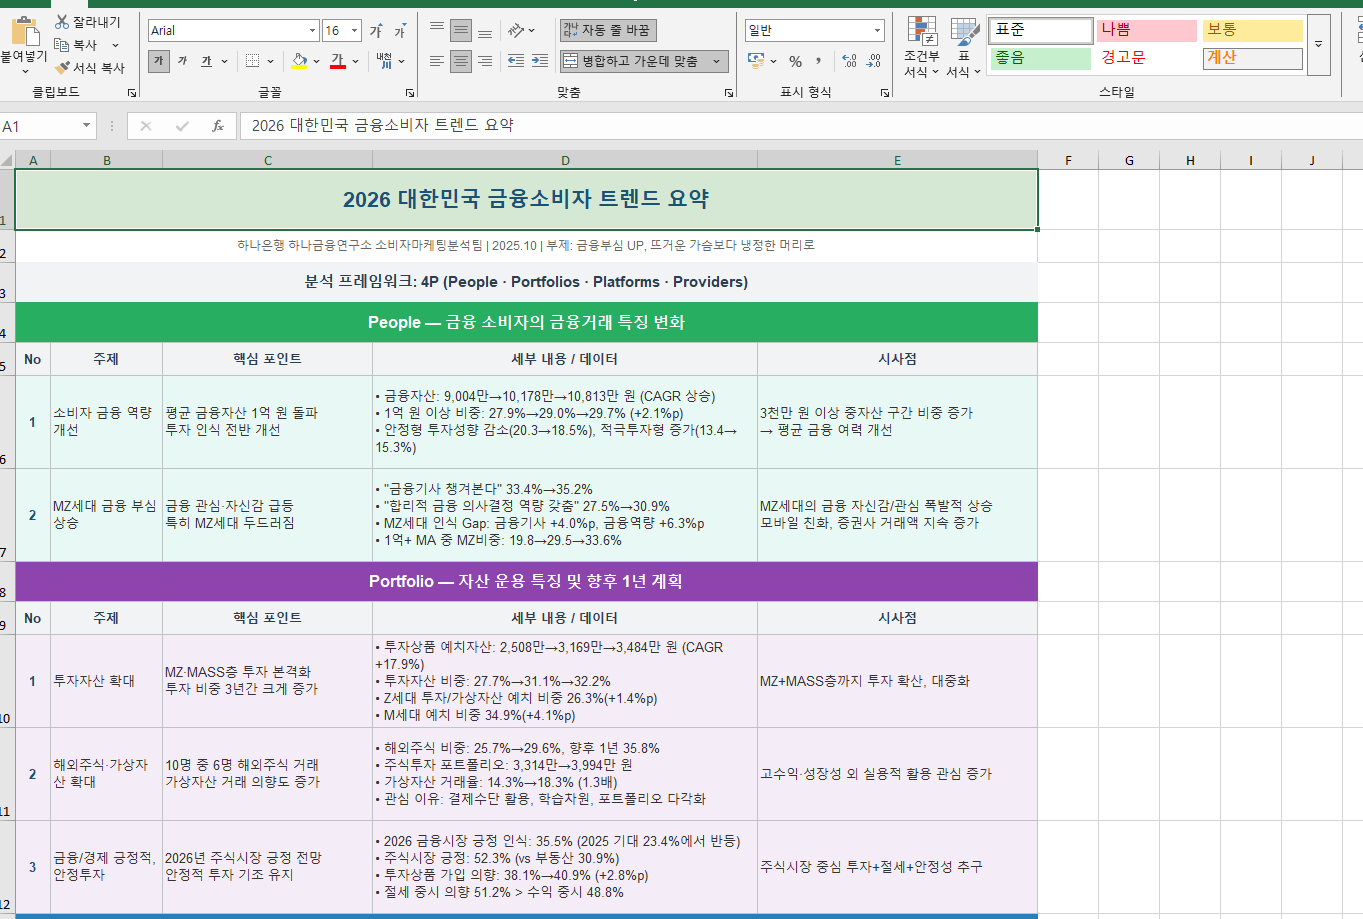This screenshot has width=1363, height=919.
Task: Expand the cell styles gallery arrow
Action: pyautogui.click(x=1318, y=46)
